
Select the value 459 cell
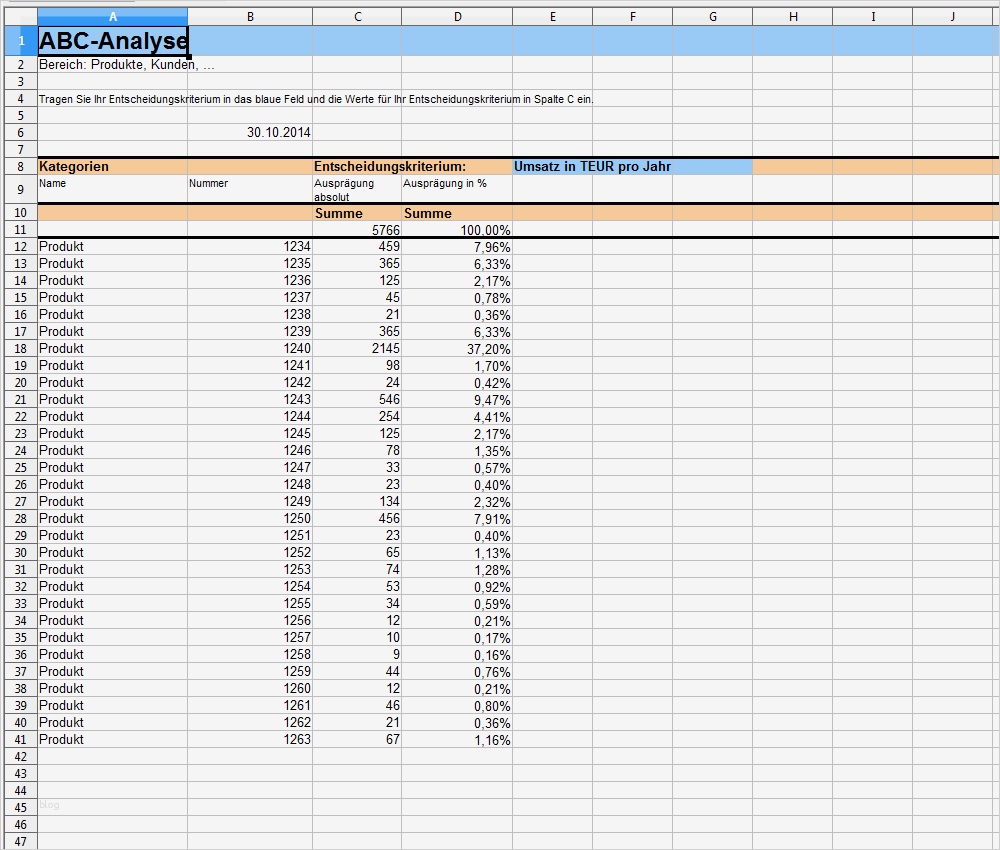click(357, 247)
